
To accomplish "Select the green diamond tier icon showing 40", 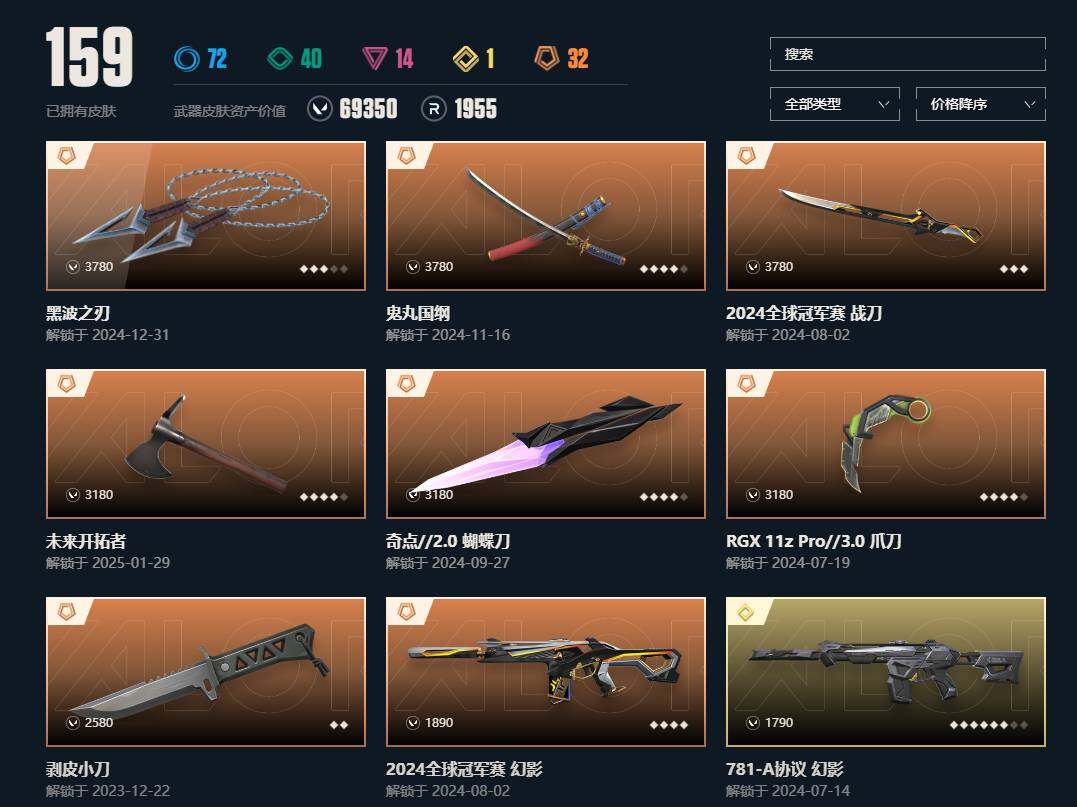I will [280, 58].
